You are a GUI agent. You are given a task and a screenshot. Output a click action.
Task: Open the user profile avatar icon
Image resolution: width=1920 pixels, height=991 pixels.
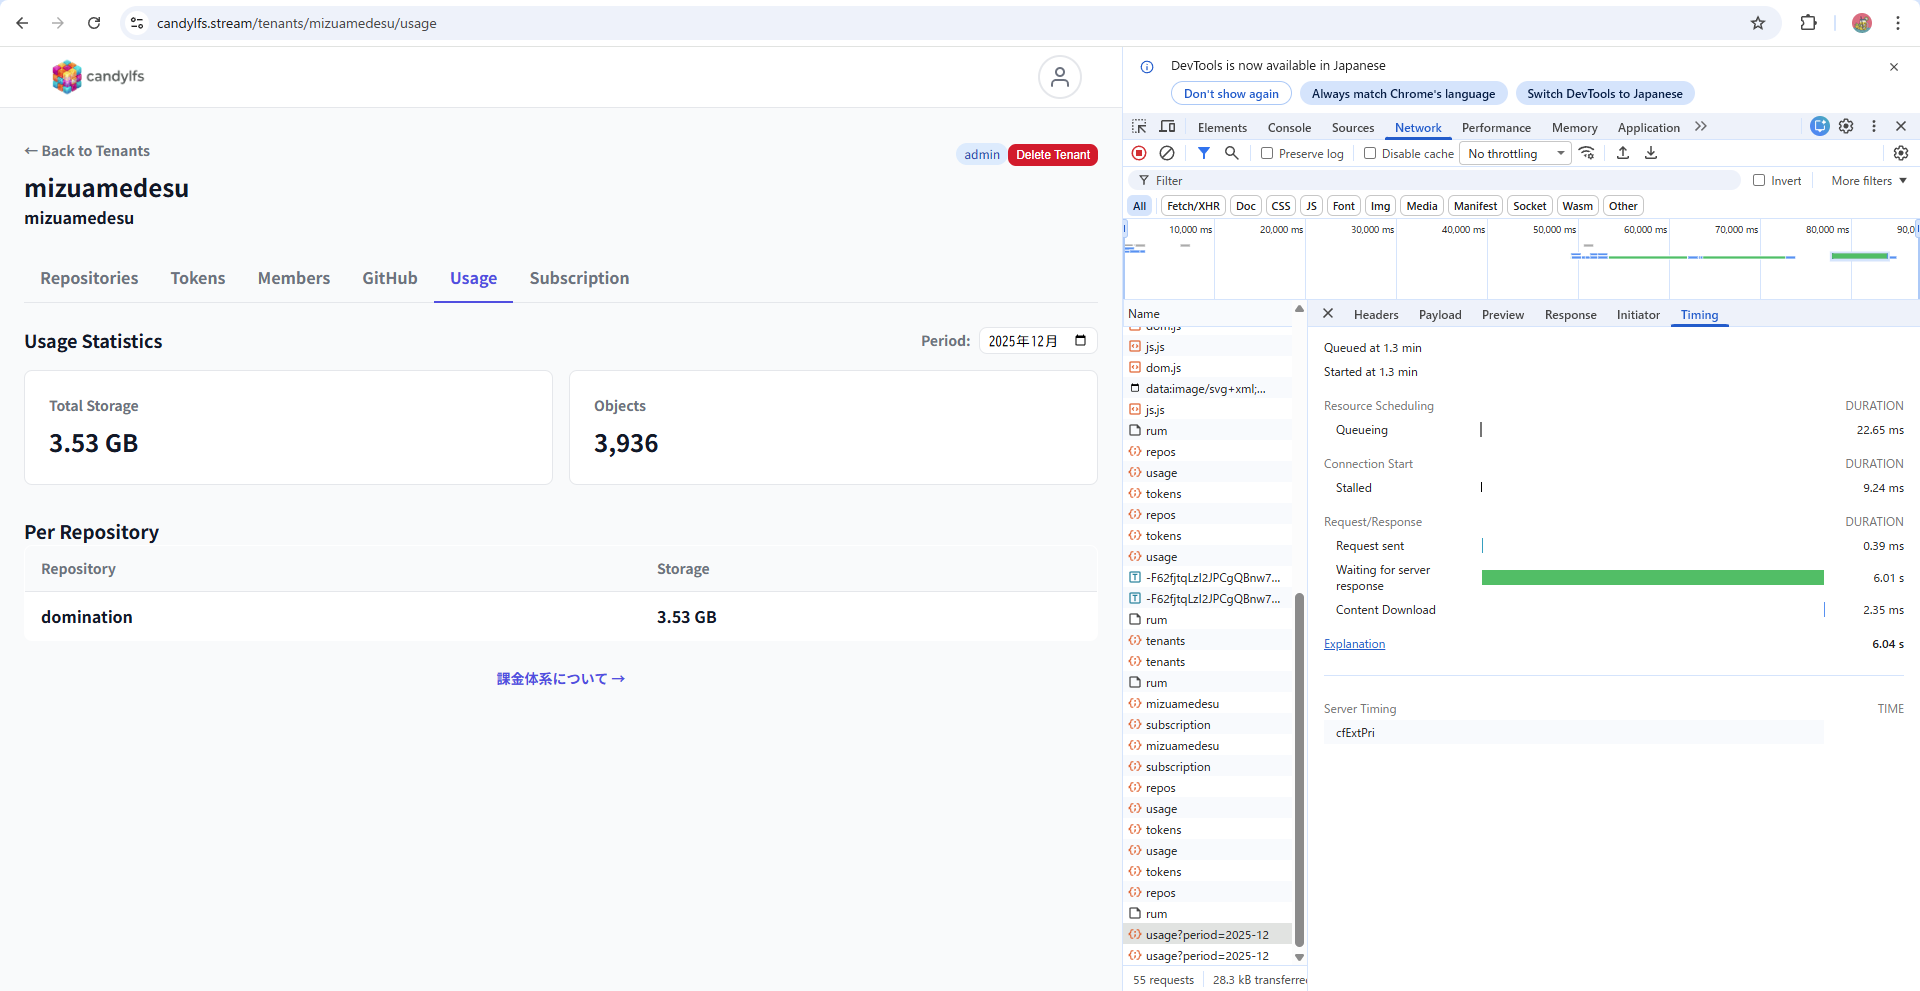point(1059,77)
